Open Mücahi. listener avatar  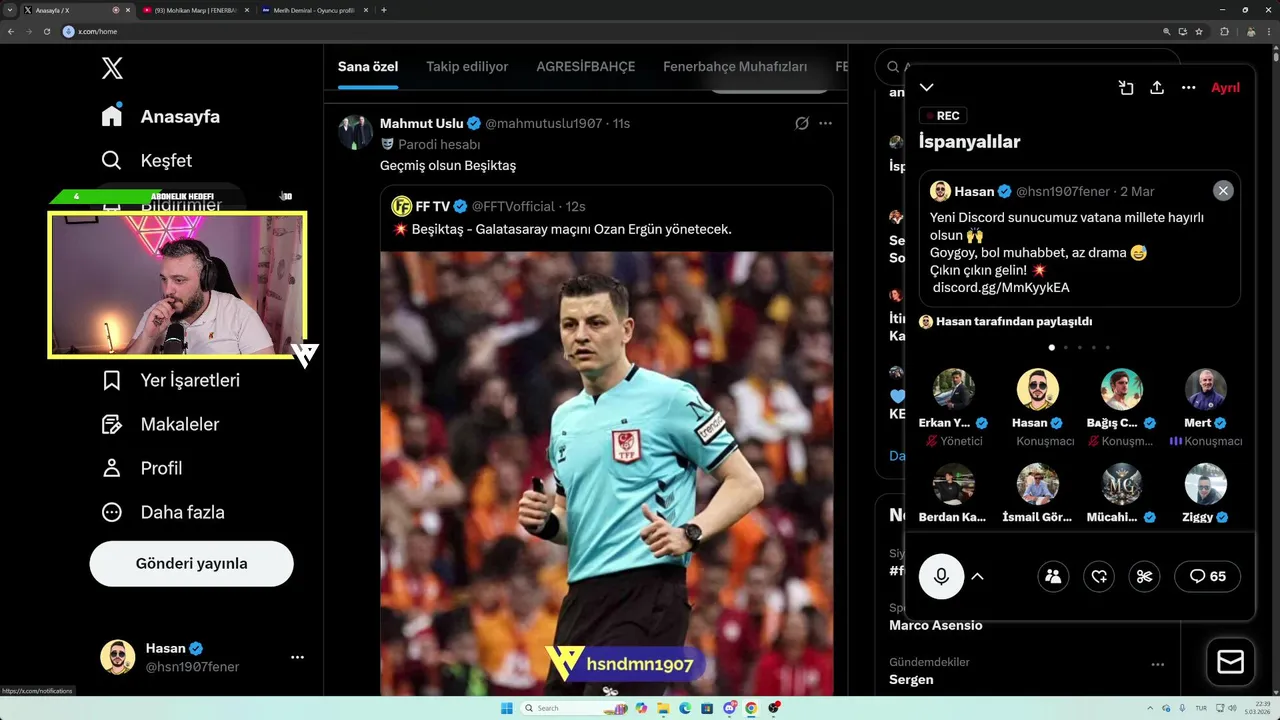pos(1121,484)
